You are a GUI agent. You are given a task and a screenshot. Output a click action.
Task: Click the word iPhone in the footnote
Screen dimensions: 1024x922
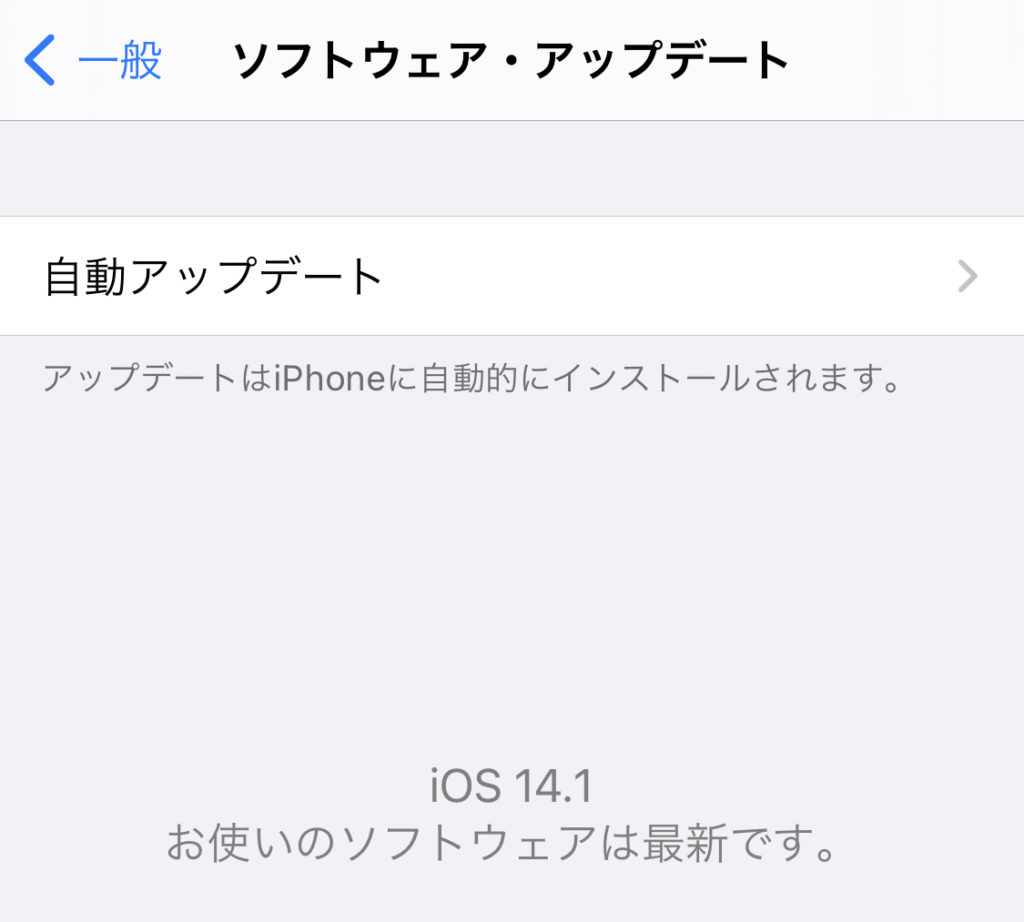(330, 378)
